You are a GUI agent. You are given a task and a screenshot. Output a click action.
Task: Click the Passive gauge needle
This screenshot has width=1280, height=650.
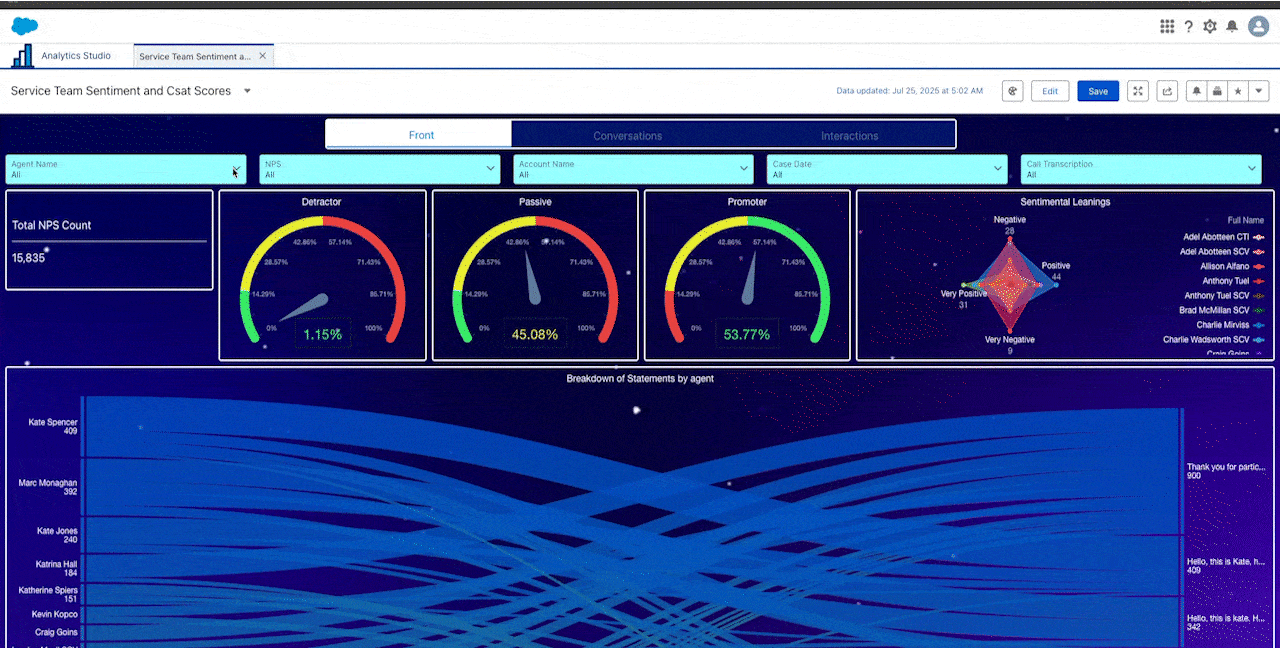click(533, 280)
